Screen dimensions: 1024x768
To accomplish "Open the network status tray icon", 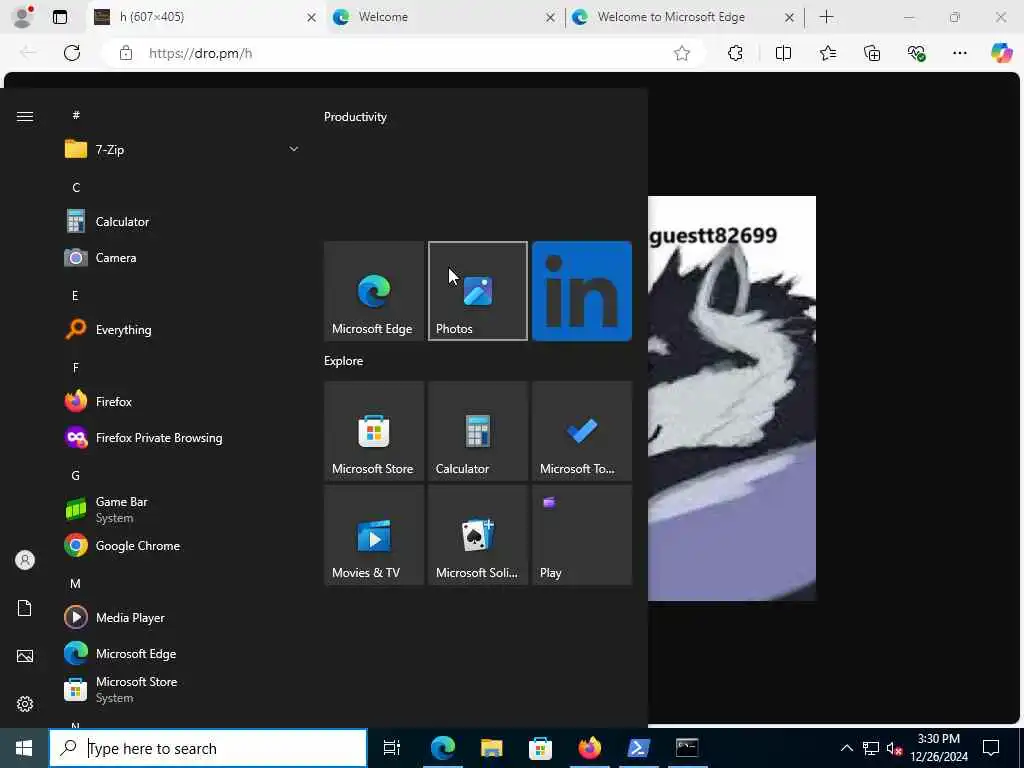I will pos(871,748).
